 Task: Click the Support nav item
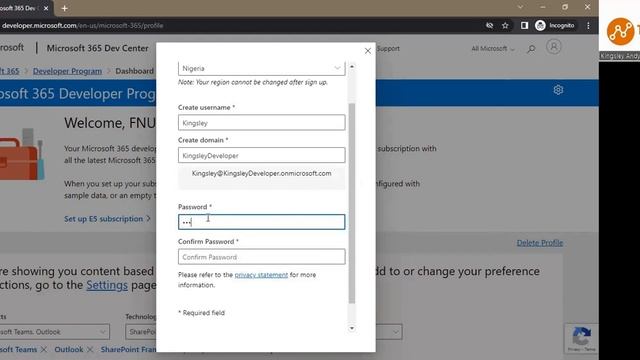[x=388, y=49]
